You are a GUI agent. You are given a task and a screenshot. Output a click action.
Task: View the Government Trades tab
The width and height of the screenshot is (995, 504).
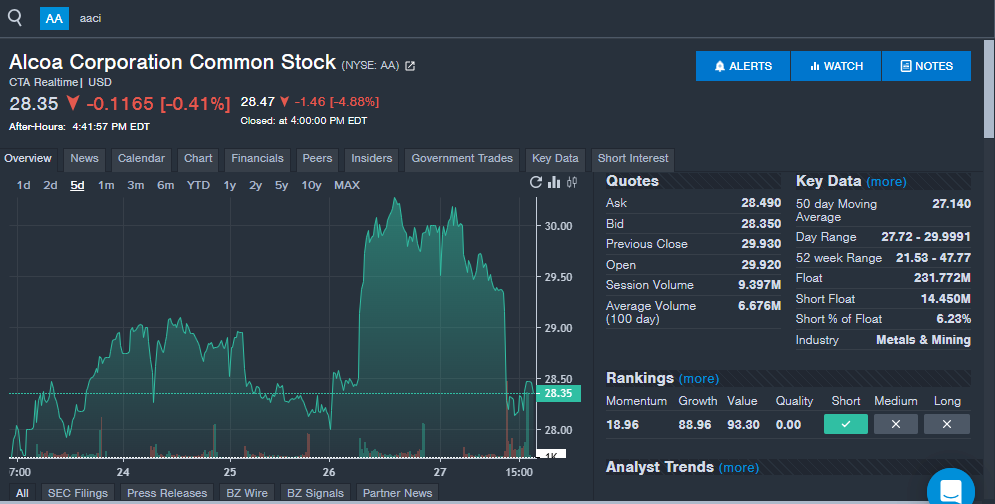(462, 159)
